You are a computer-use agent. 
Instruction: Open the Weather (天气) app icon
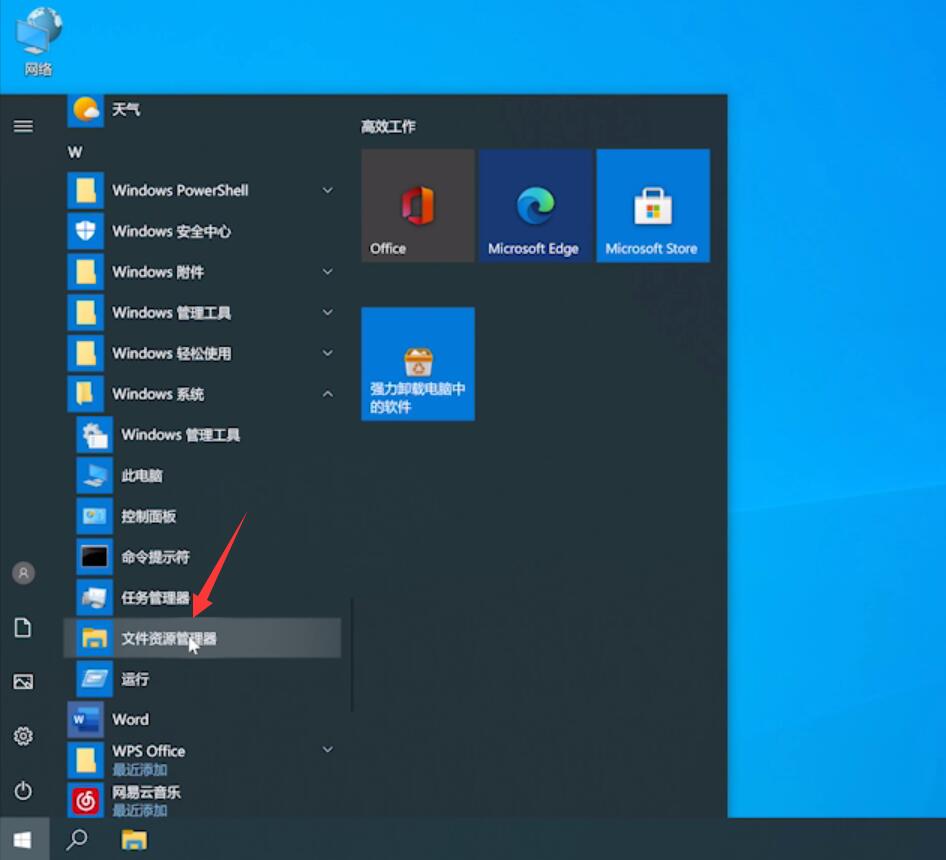click(85, 110)
